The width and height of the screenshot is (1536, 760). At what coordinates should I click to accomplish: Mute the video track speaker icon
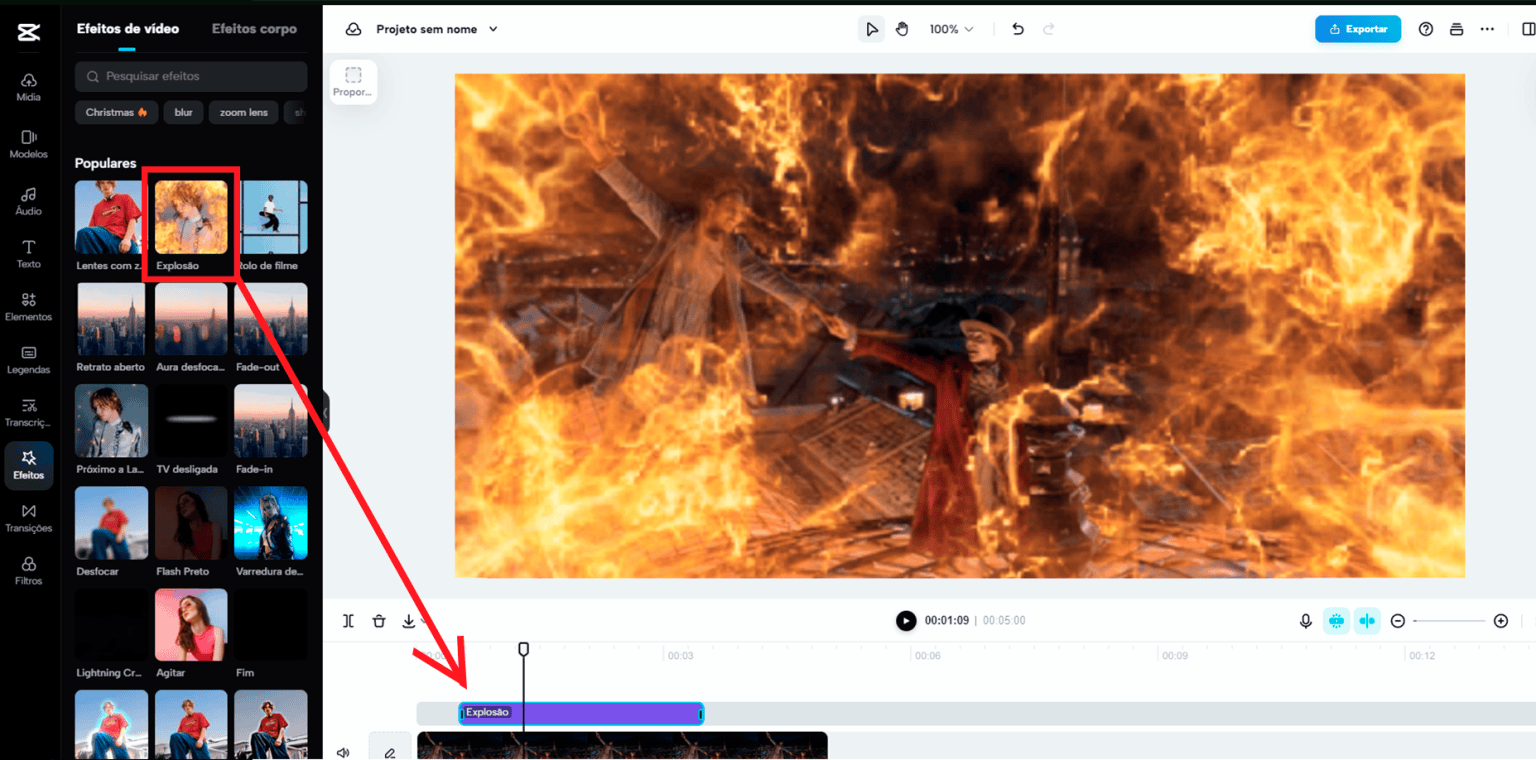[343, 752]
